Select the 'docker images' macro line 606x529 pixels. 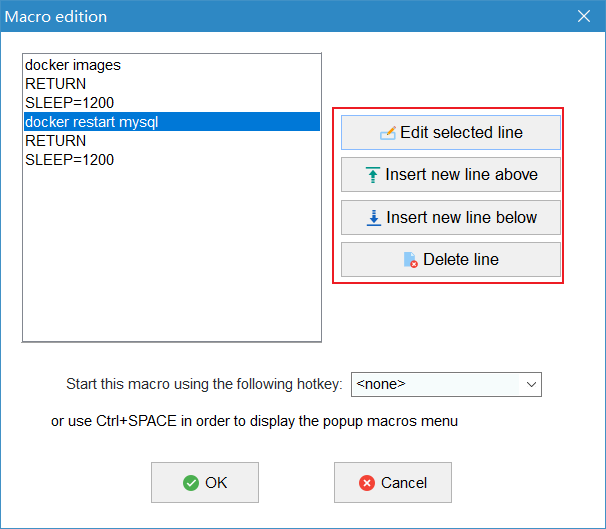click(172, 65)
